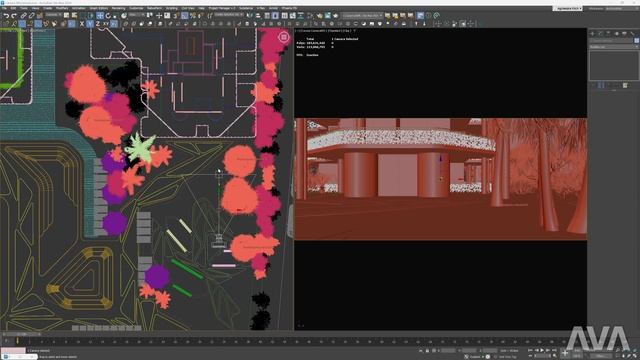The height and width of the screenshot is (360, 640).
Task: Click the teapot Render icon
Action: point(336,16)
